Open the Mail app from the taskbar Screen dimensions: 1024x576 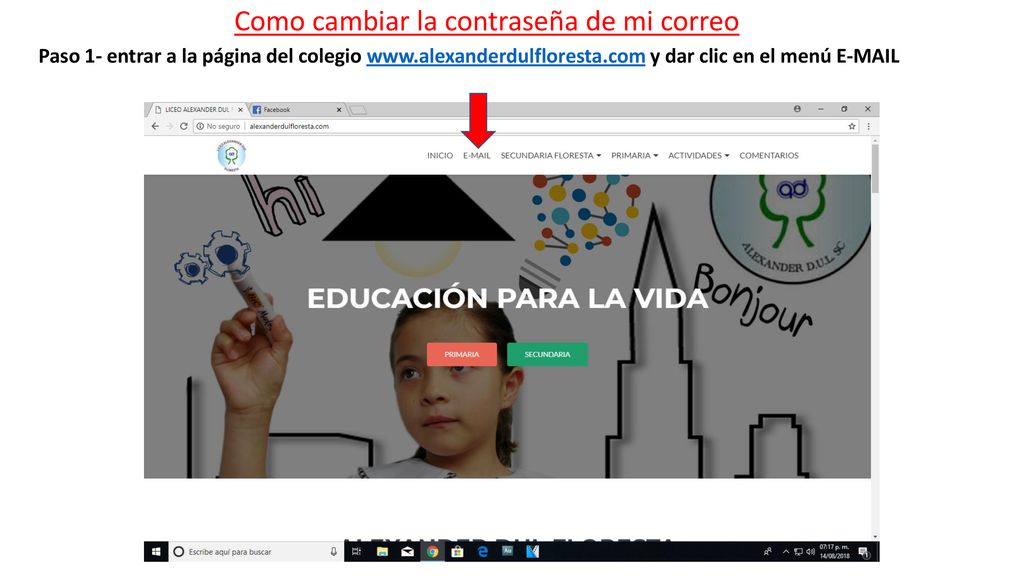point(408,552)
